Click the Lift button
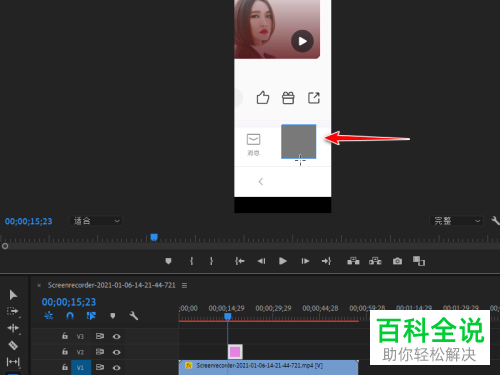 click(353, 261)
